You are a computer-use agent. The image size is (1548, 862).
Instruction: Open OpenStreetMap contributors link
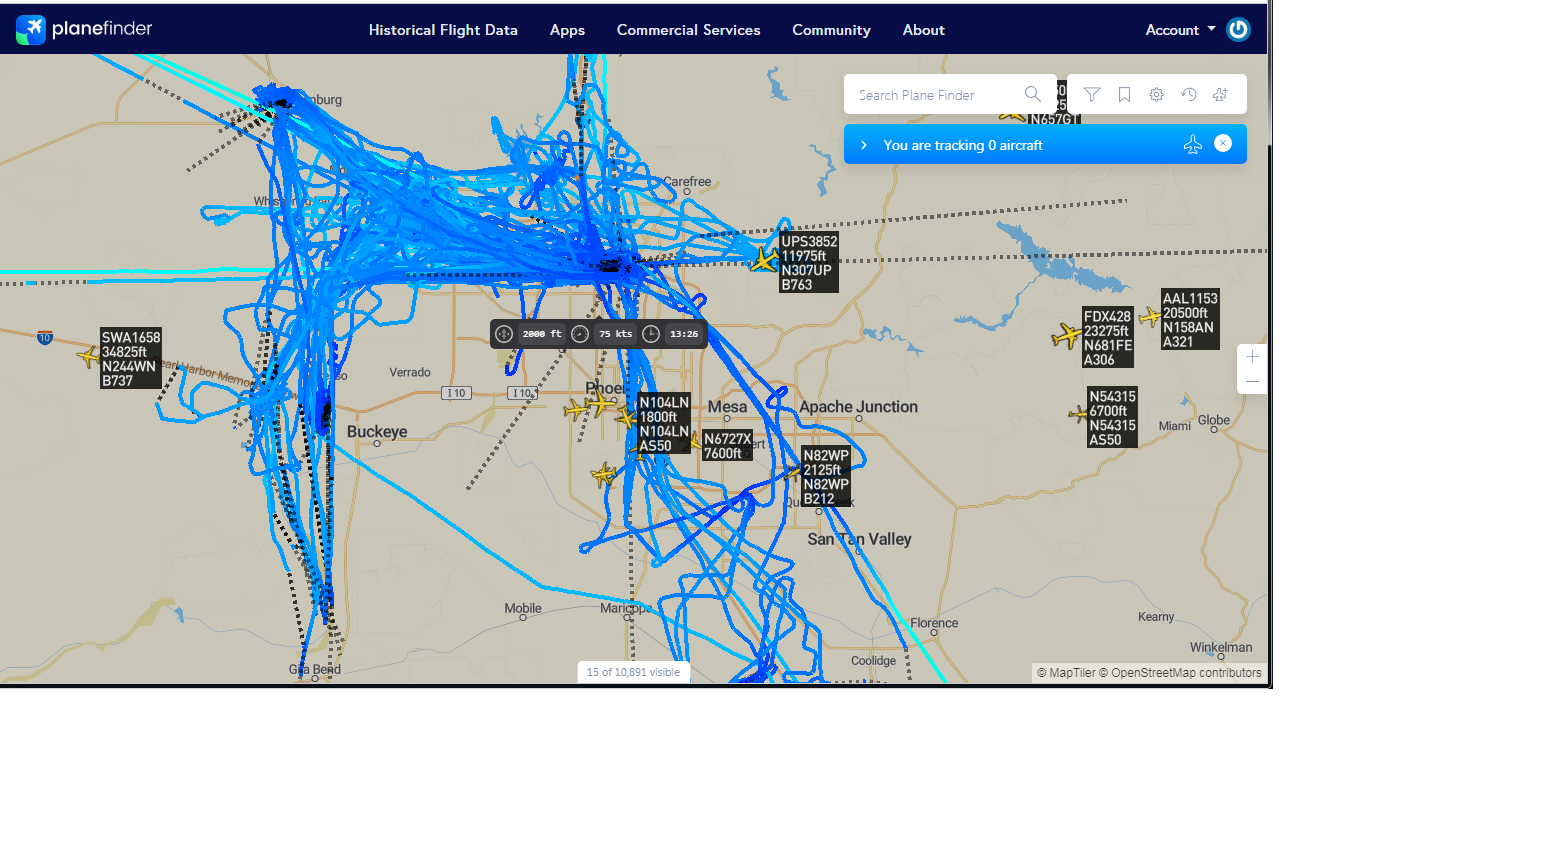[x=1180, y=673]
